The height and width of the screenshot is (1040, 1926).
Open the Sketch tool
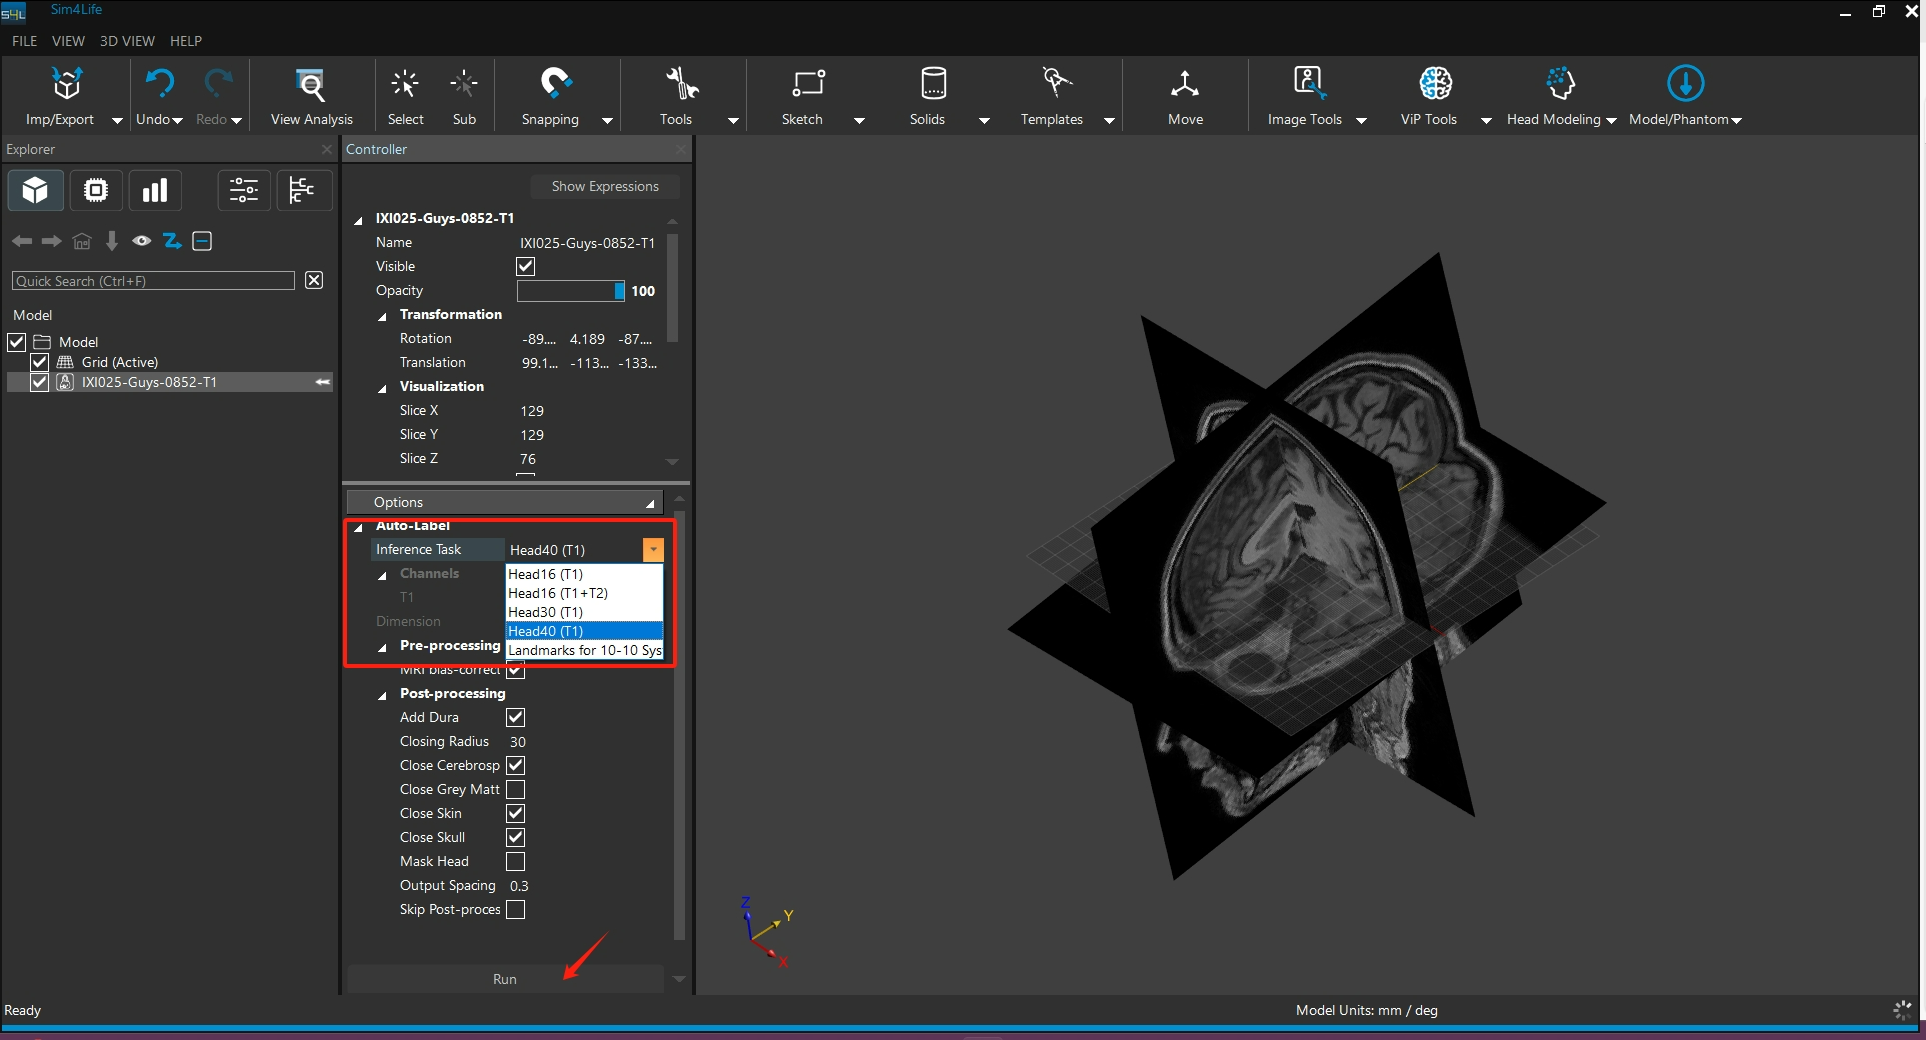pyautogui.click(x=806, y=85)
